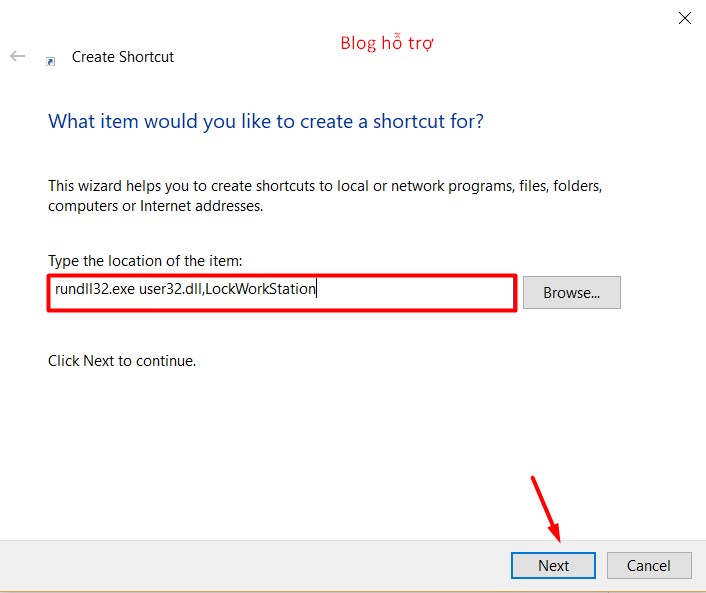
Task: Click the wizard description paragraph
Action: [x=324, y=196]
